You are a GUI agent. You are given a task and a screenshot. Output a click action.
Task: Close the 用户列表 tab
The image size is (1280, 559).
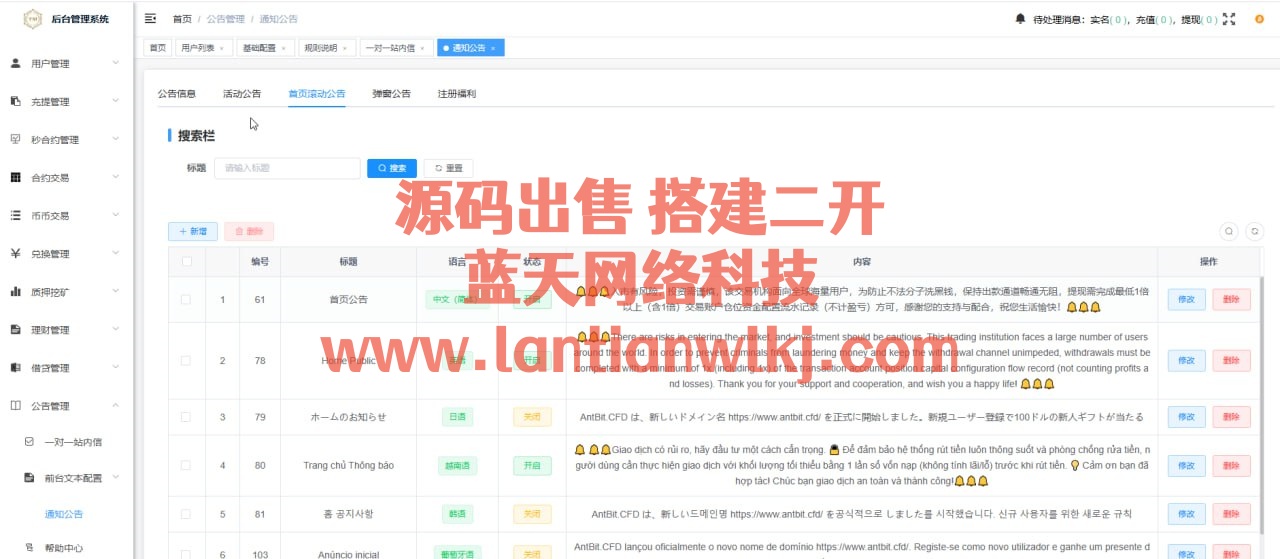tap(221, 48)
